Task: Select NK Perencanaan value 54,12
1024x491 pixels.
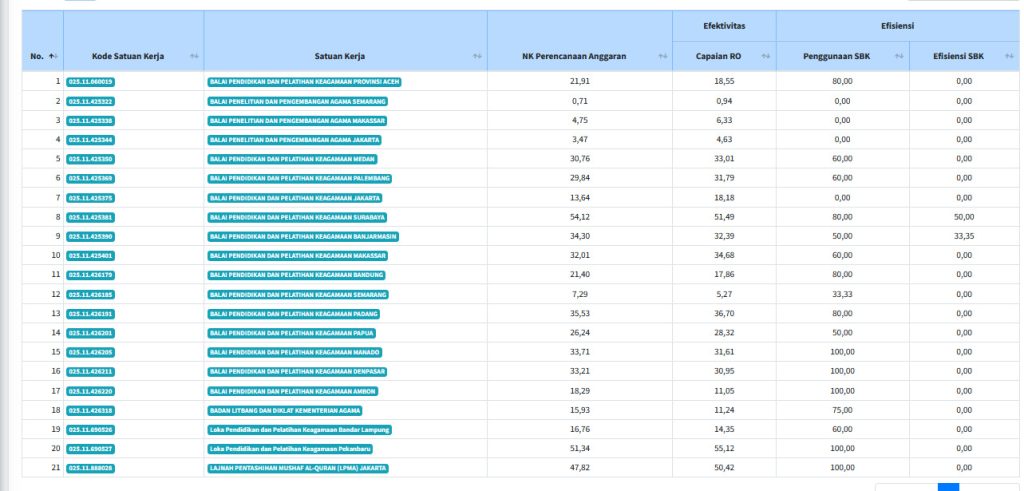Action: pos(580,217)
